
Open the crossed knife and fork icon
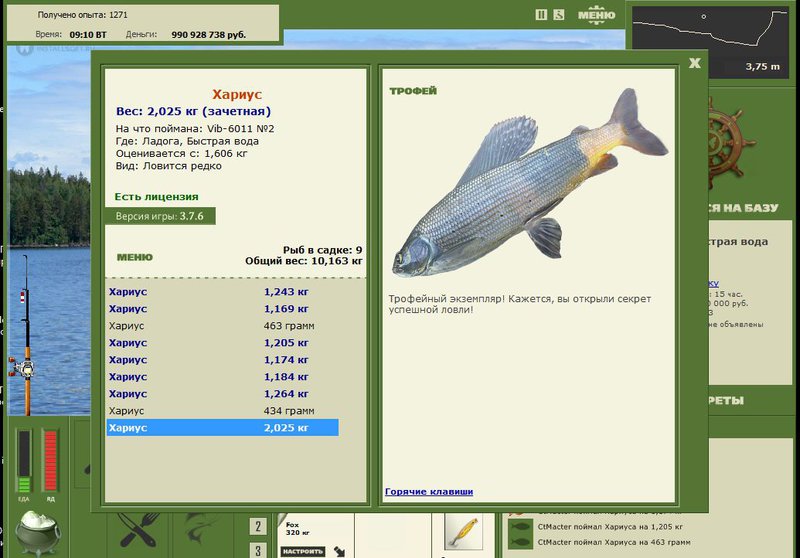[x=137, y=530]
